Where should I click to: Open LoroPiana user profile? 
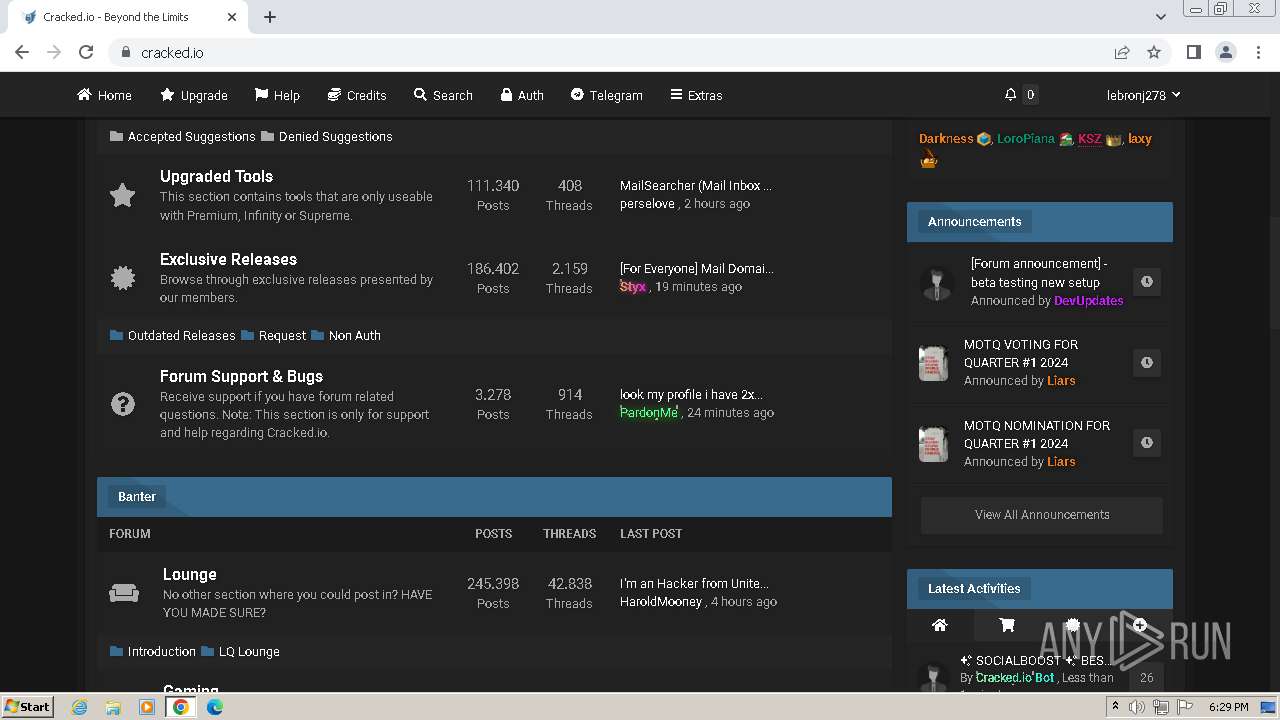click(1026, 139)
